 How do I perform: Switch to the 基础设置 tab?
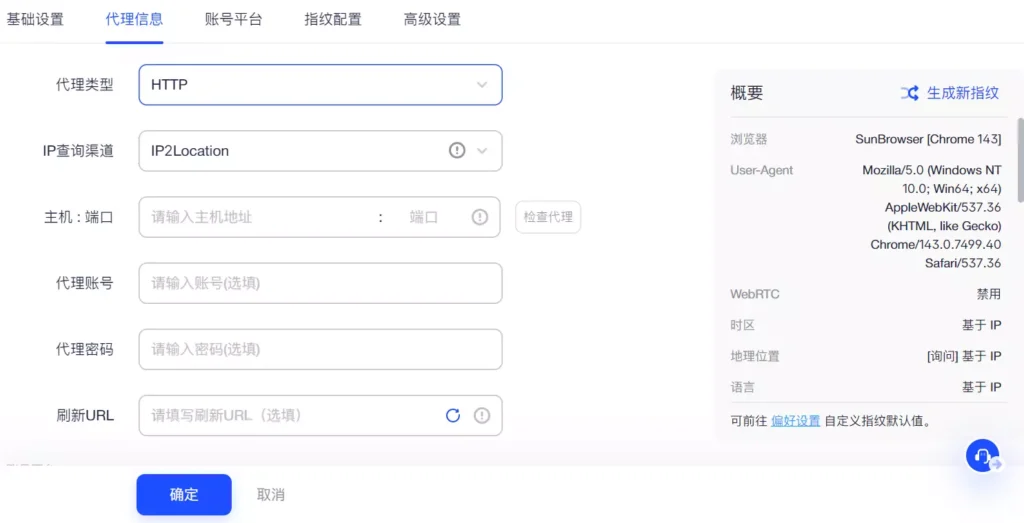tap(35, 19)
